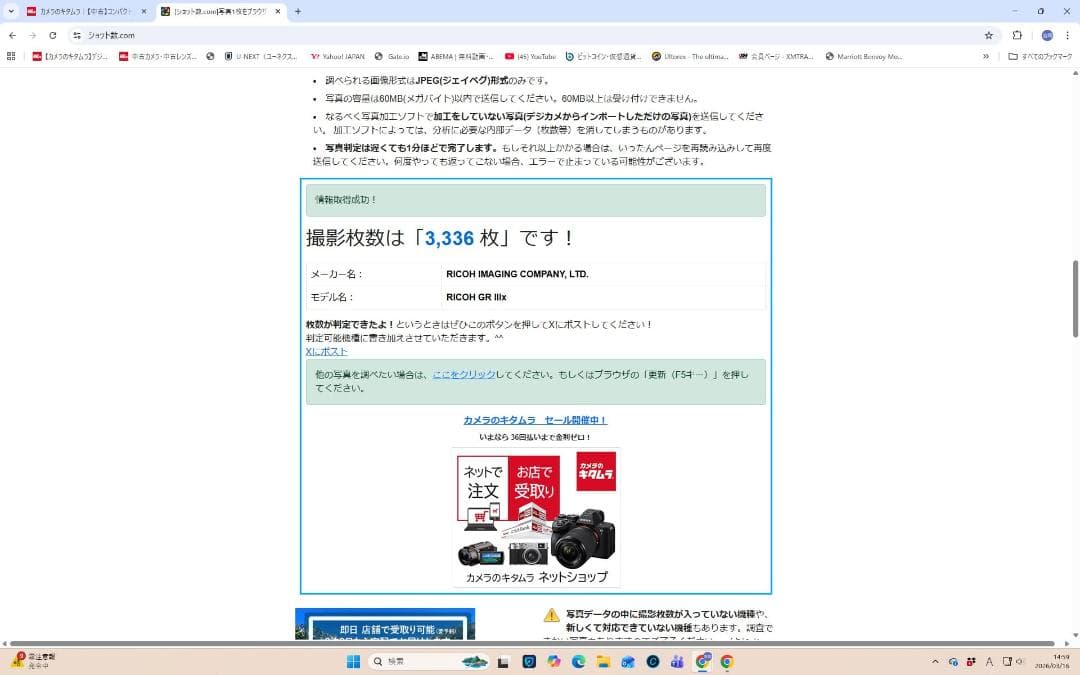
Task: Open the ビットコイン bookmark
Action: (x=603, y=56)
